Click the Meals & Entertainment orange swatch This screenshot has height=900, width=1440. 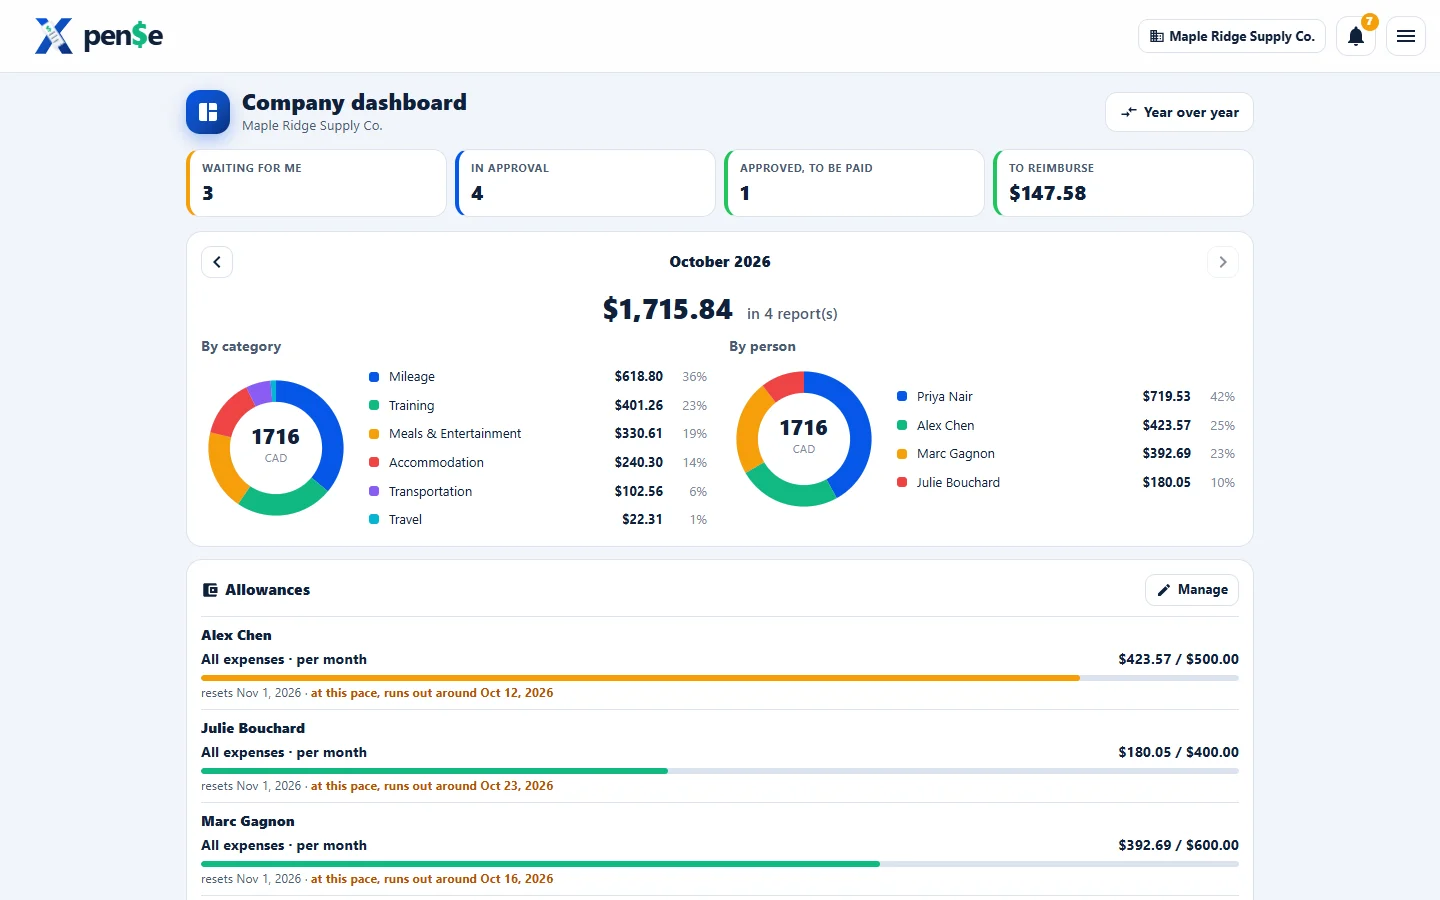(374, 434)
